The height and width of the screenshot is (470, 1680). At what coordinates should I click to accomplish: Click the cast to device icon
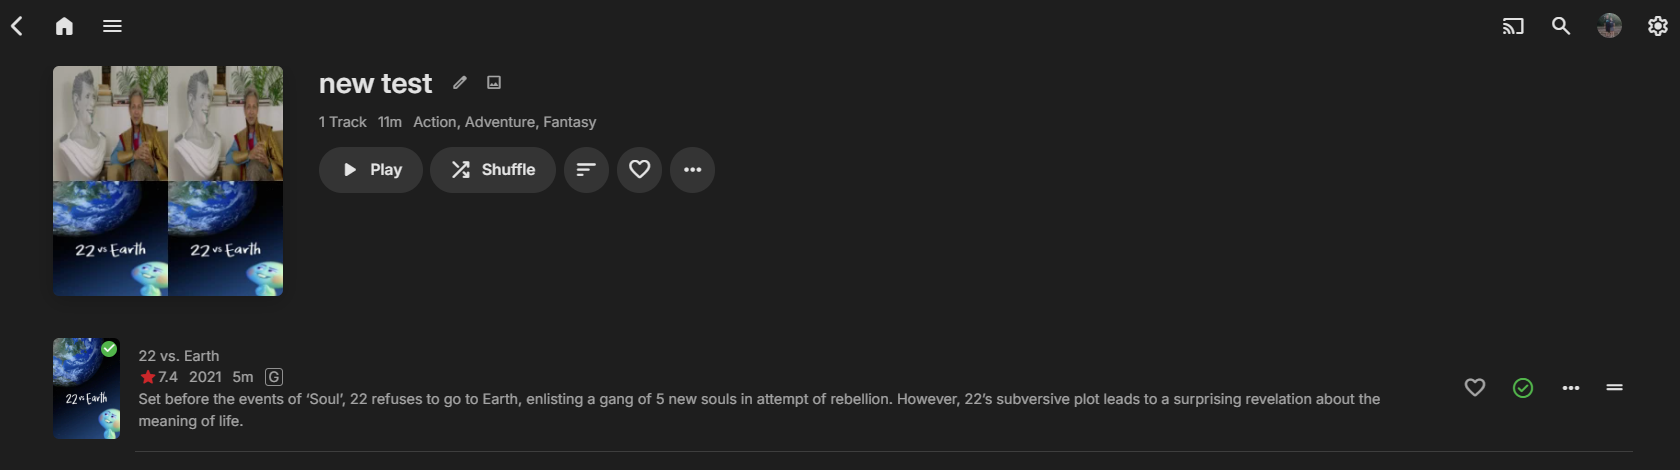(x=1513, y=26)
